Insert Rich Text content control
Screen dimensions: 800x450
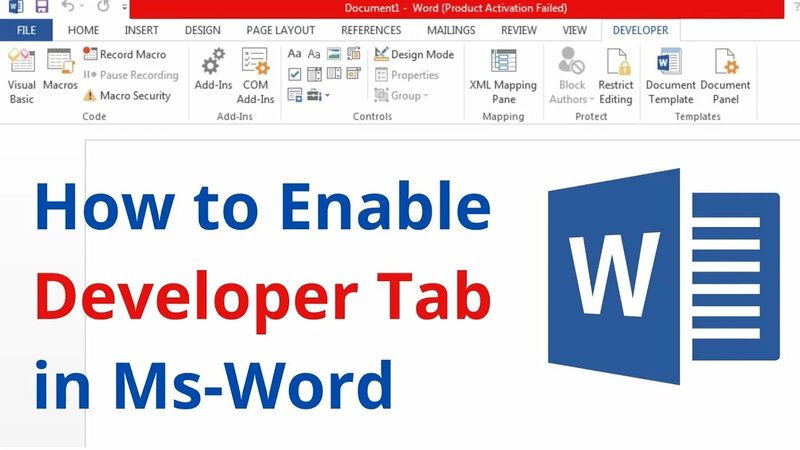click(294, 54)
